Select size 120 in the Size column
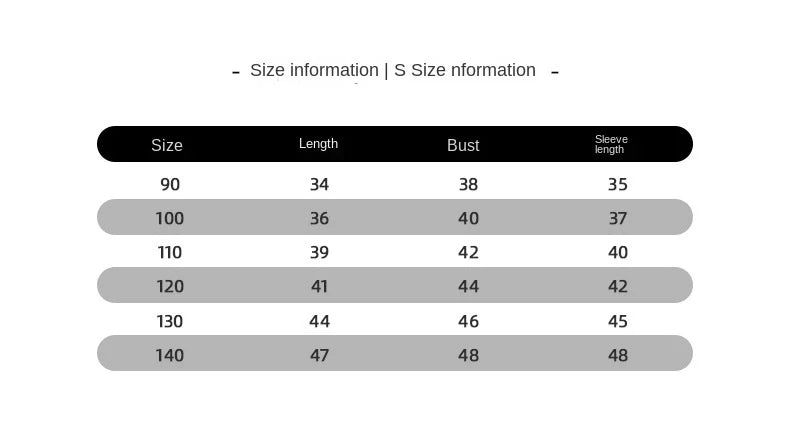This screenshot has width=790, height=432. click(x=170, y=286)
